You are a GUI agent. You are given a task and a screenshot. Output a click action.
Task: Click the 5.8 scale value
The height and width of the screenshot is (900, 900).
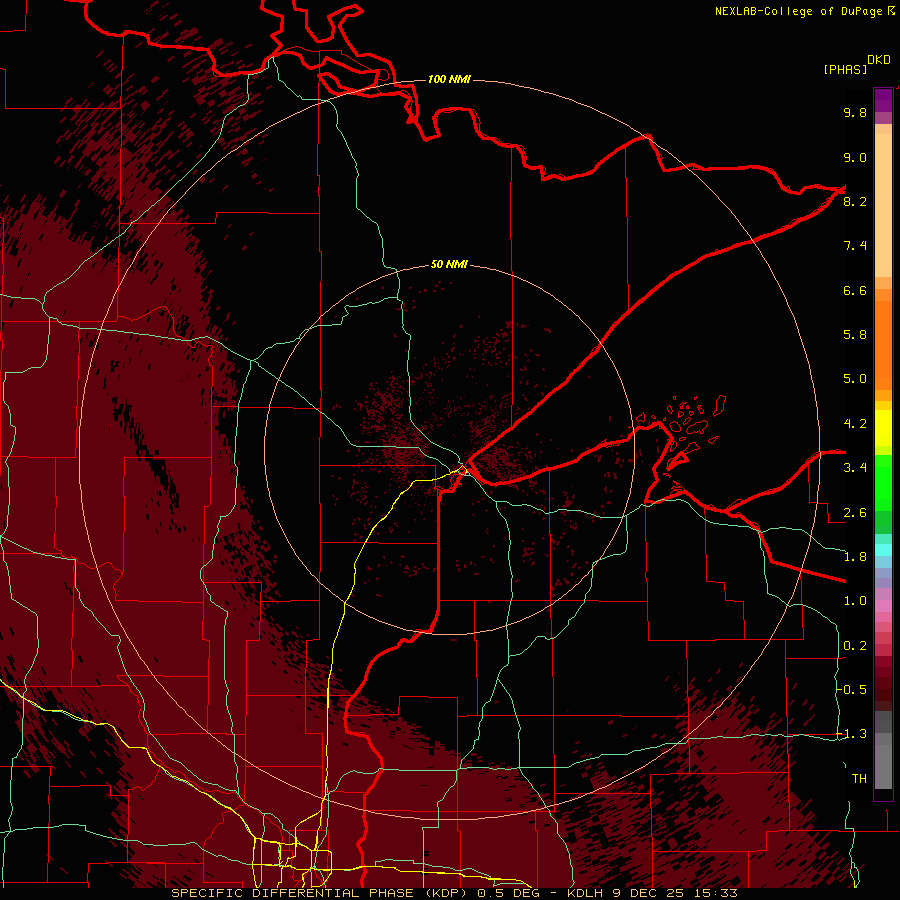click(855, 335)
